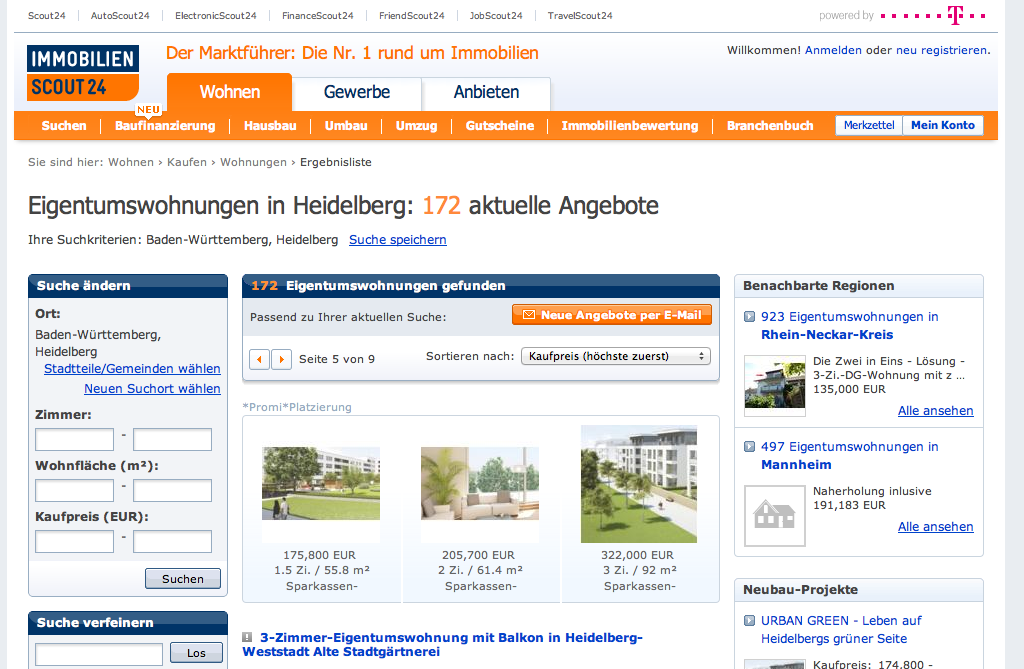Open Gutscheine menu item
Viewport: 1024px width, 669px height.
tap(500, 125)
